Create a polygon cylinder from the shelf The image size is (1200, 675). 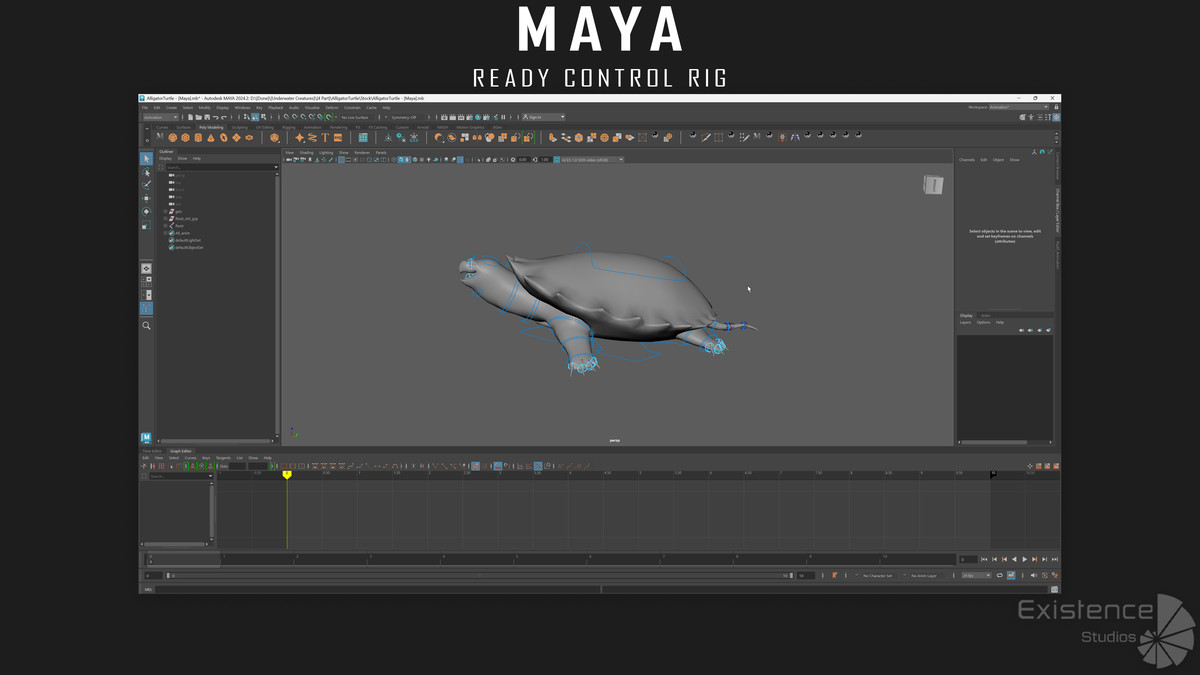pyautogui.click(x=198, y=137)
